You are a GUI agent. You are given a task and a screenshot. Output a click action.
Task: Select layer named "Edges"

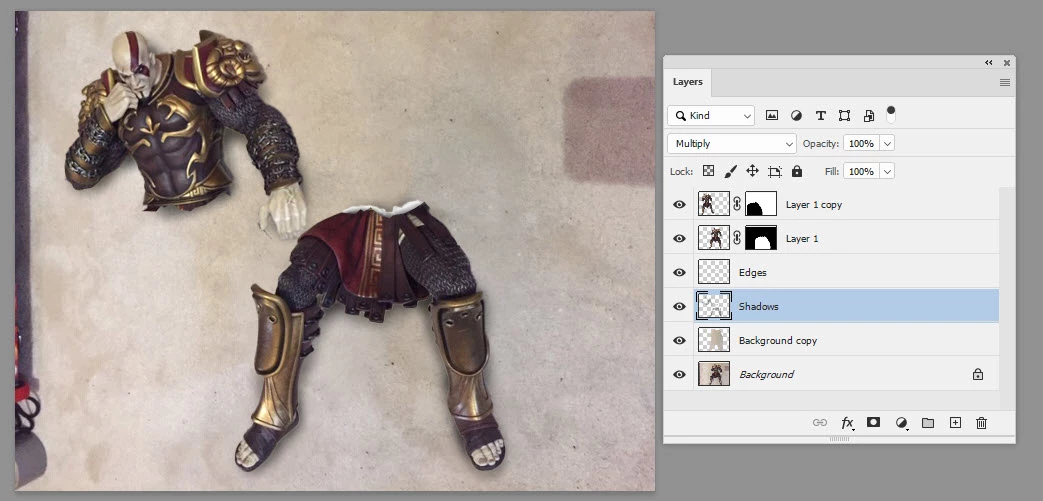pos(752,273)
